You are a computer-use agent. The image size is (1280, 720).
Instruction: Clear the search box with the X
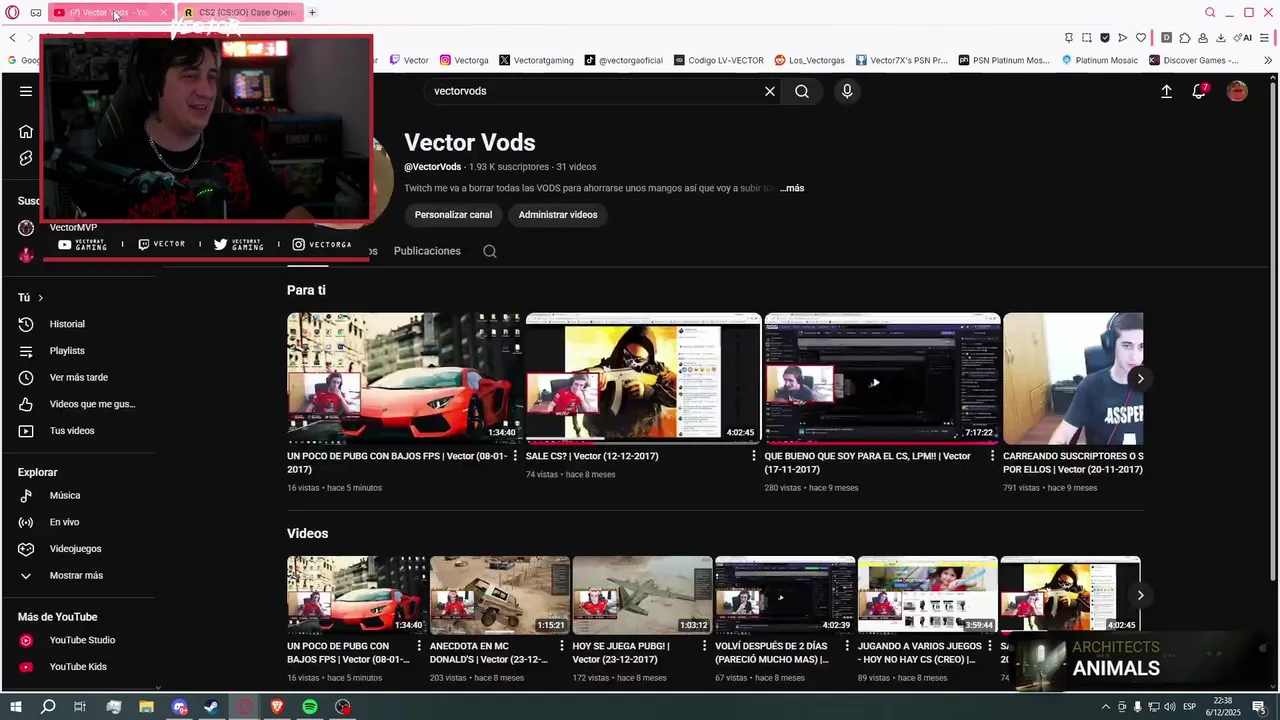point(770,91)
